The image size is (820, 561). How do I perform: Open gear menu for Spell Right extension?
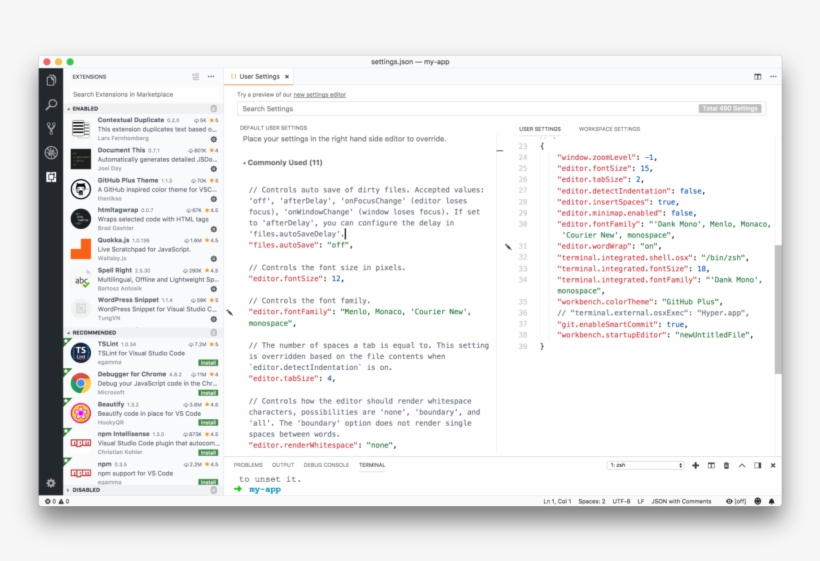point(213,289)
